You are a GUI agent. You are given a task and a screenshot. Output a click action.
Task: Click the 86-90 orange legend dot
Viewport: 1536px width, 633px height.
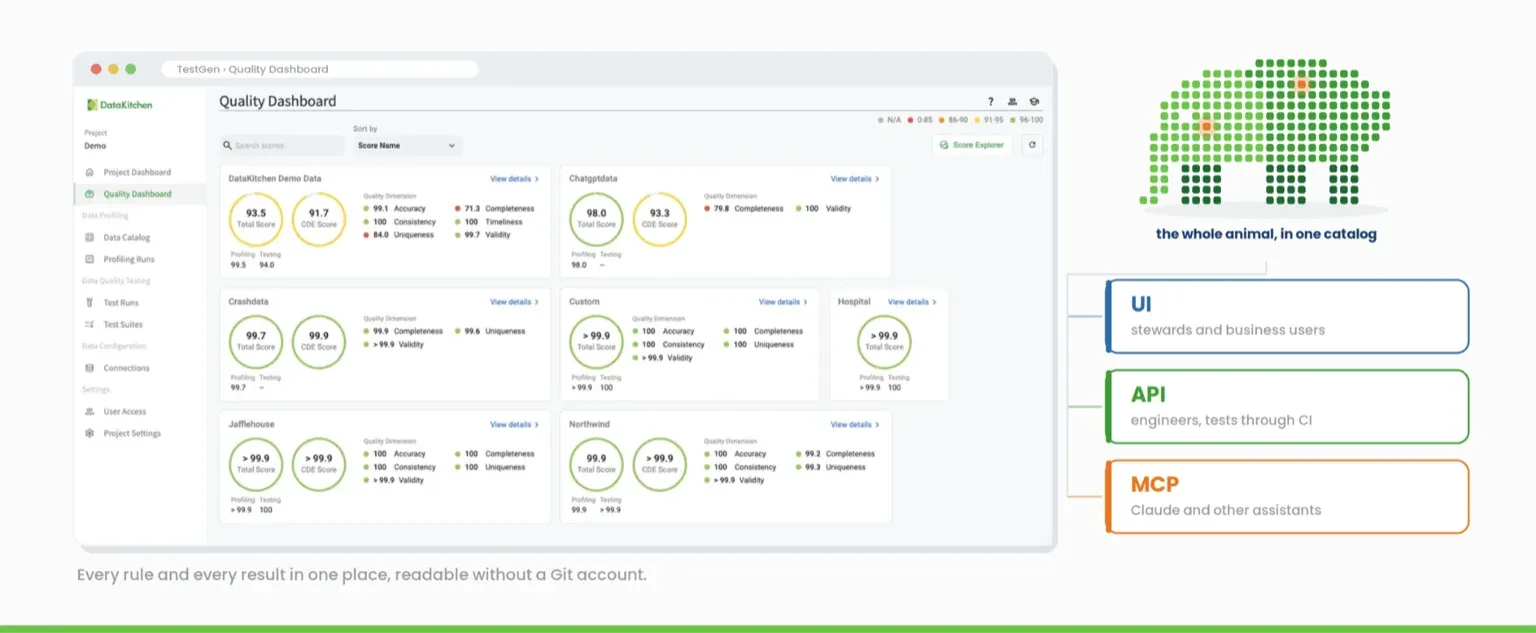coord(941,120)
